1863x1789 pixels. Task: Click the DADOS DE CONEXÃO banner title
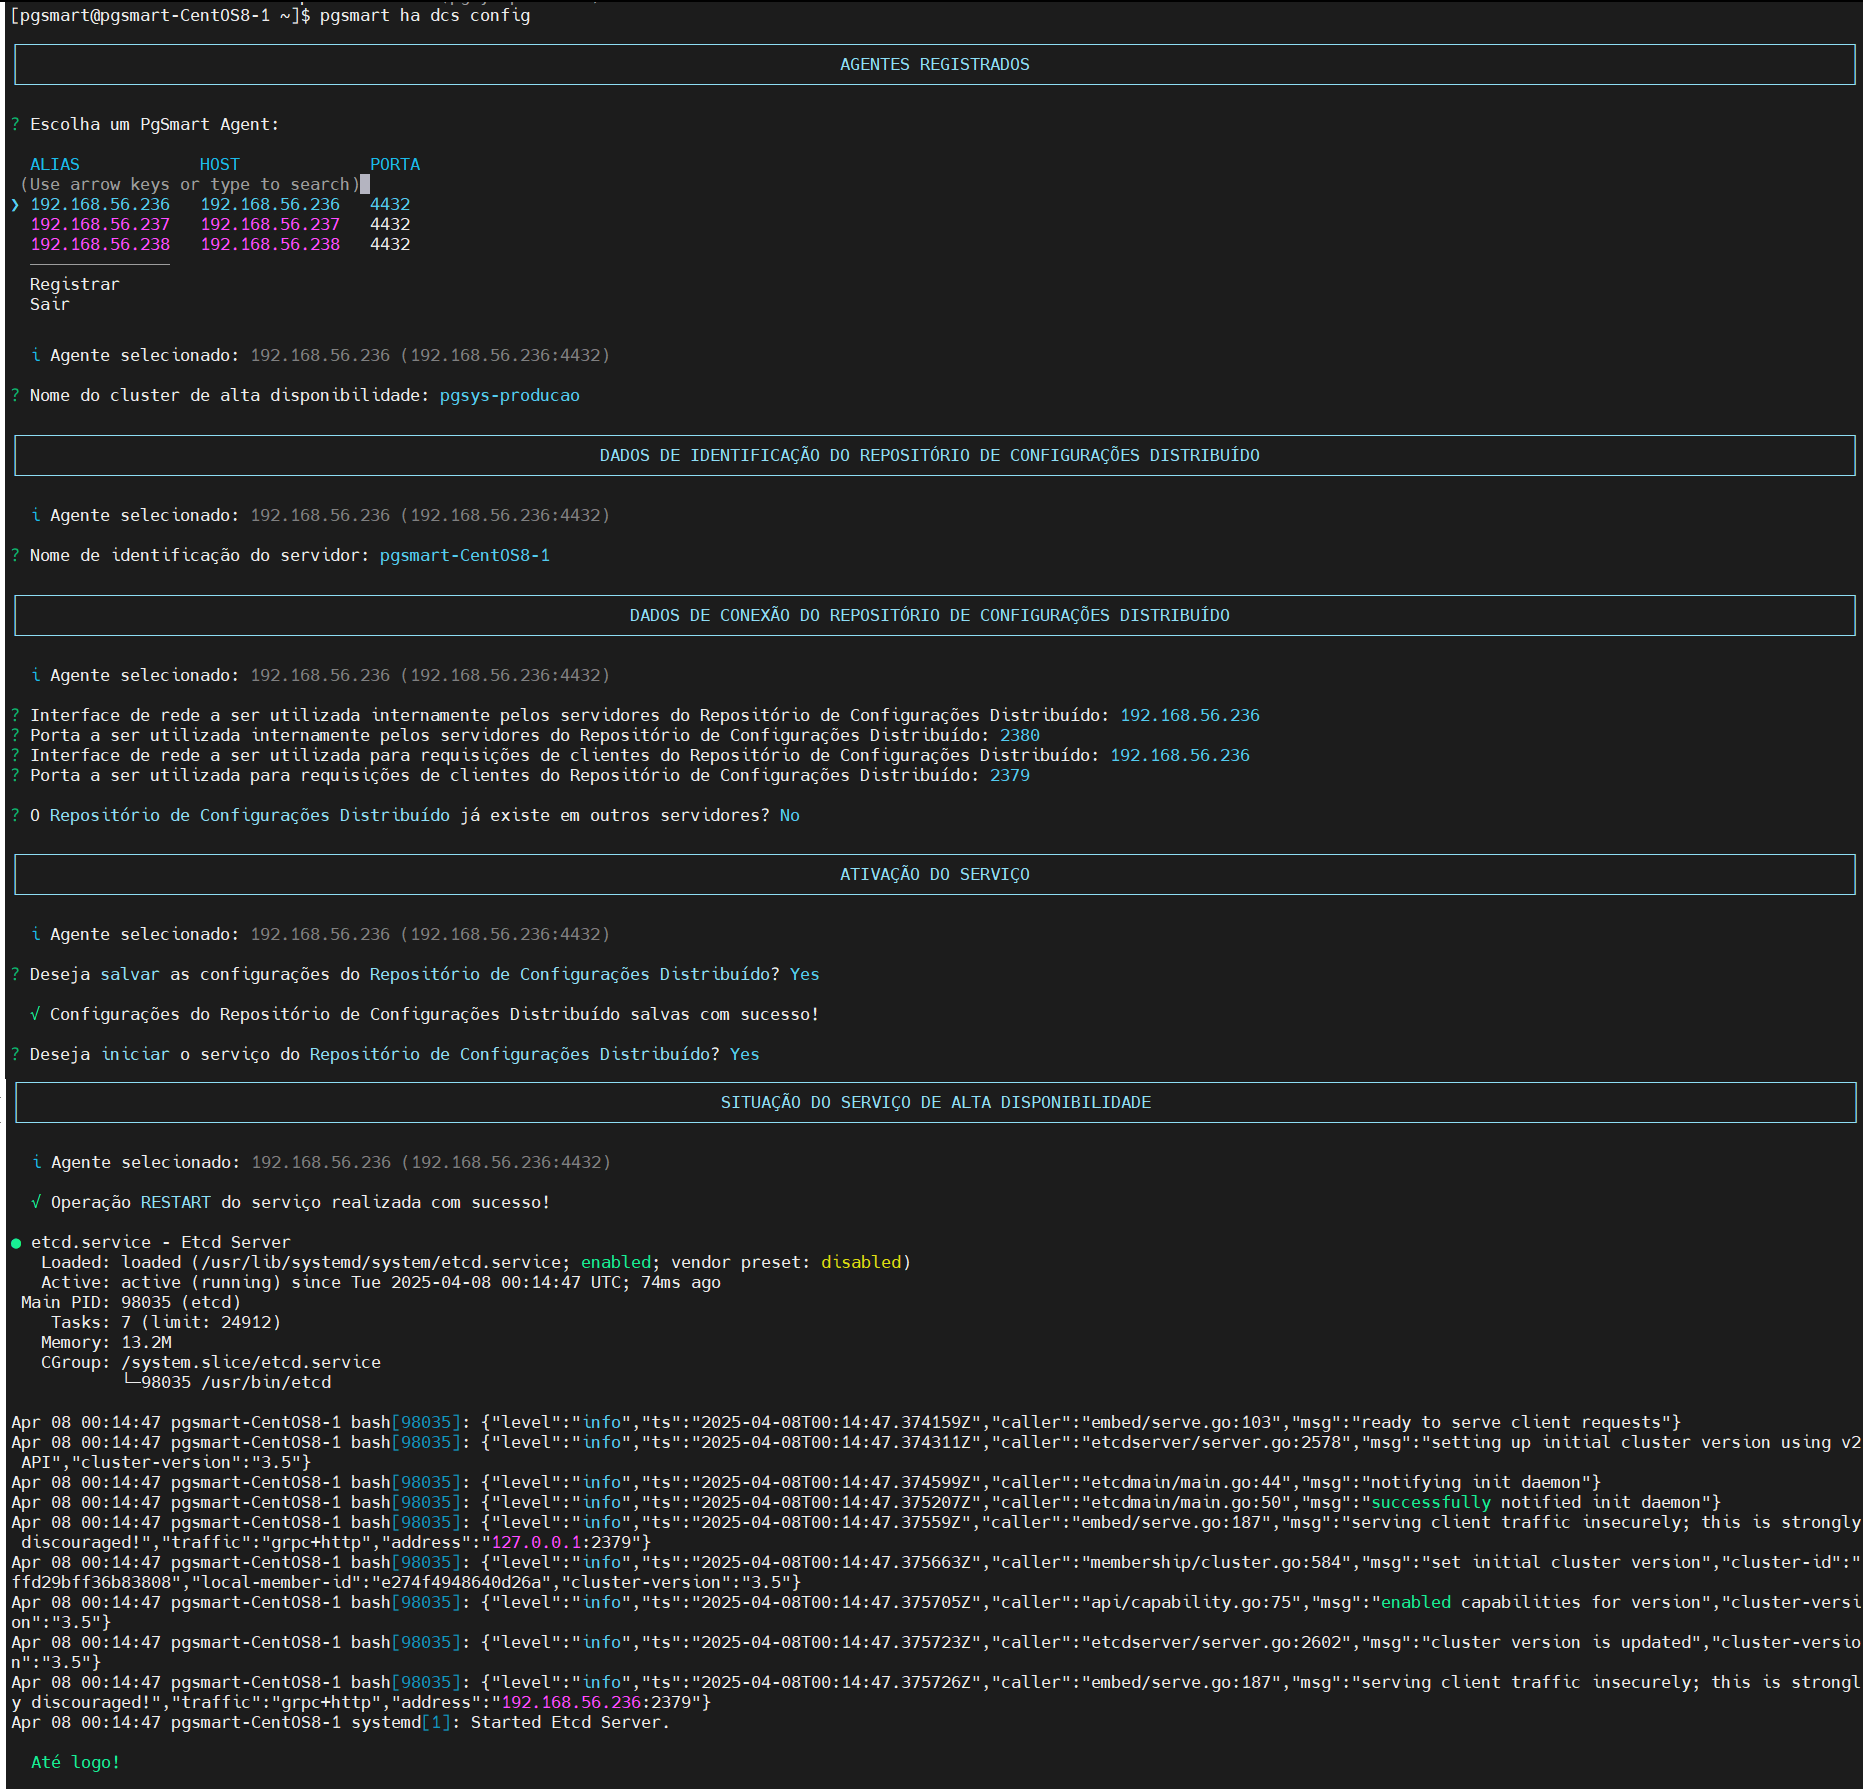point(929,615)
